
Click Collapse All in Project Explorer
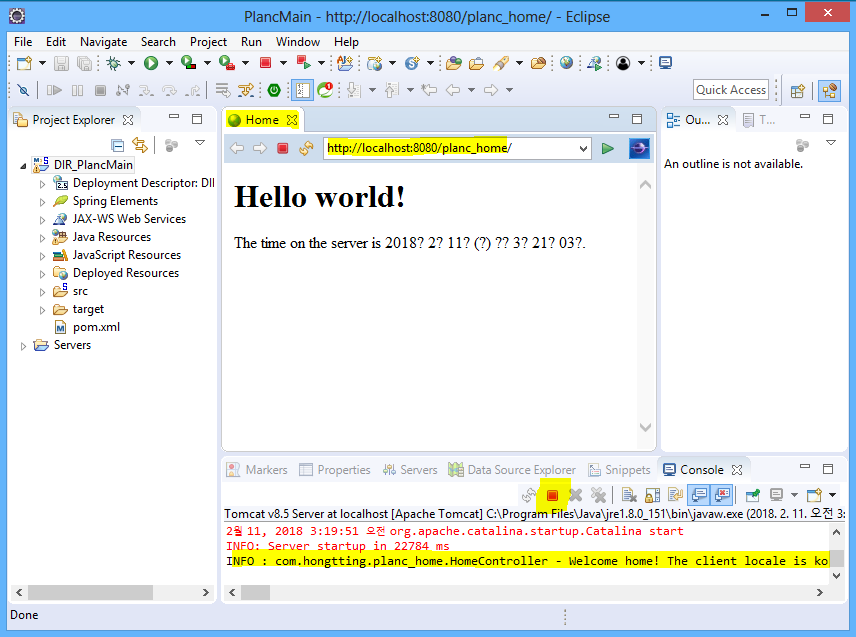click(118, 145)
